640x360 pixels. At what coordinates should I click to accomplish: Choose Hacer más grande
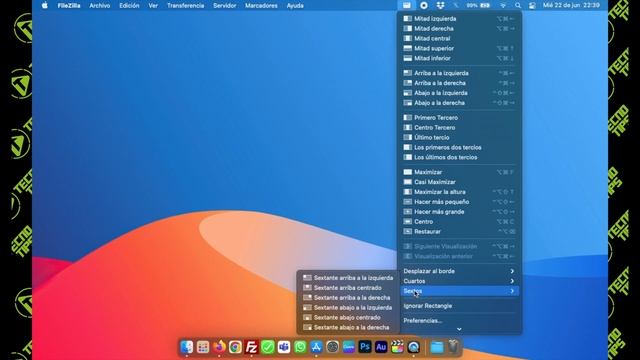(x=459, y=212)
